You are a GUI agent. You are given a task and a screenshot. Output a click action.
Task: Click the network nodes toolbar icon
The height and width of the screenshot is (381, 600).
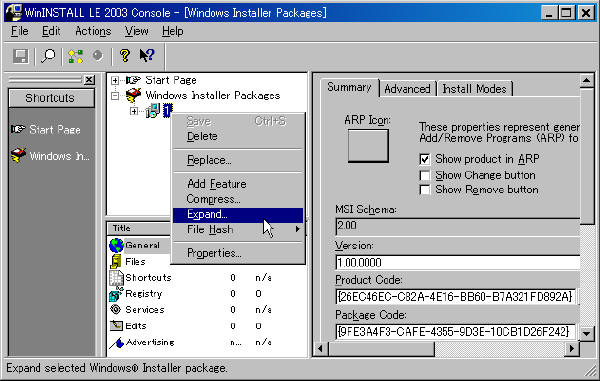tap(75, 56)
